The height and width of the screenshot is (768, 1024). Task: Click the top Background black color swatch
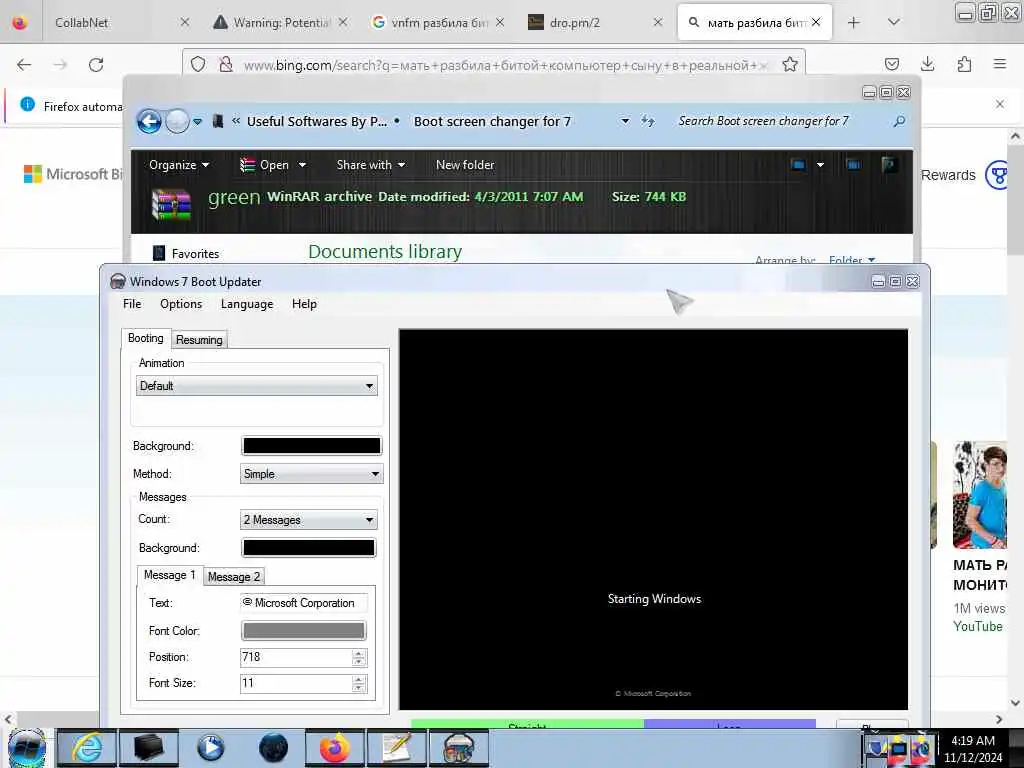click(312, 445)
